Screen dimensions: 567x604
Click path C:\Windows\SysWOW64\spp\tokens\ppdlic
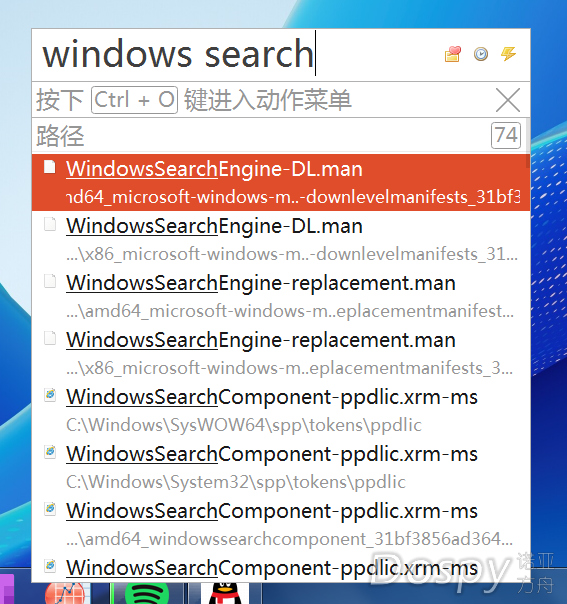244,425
